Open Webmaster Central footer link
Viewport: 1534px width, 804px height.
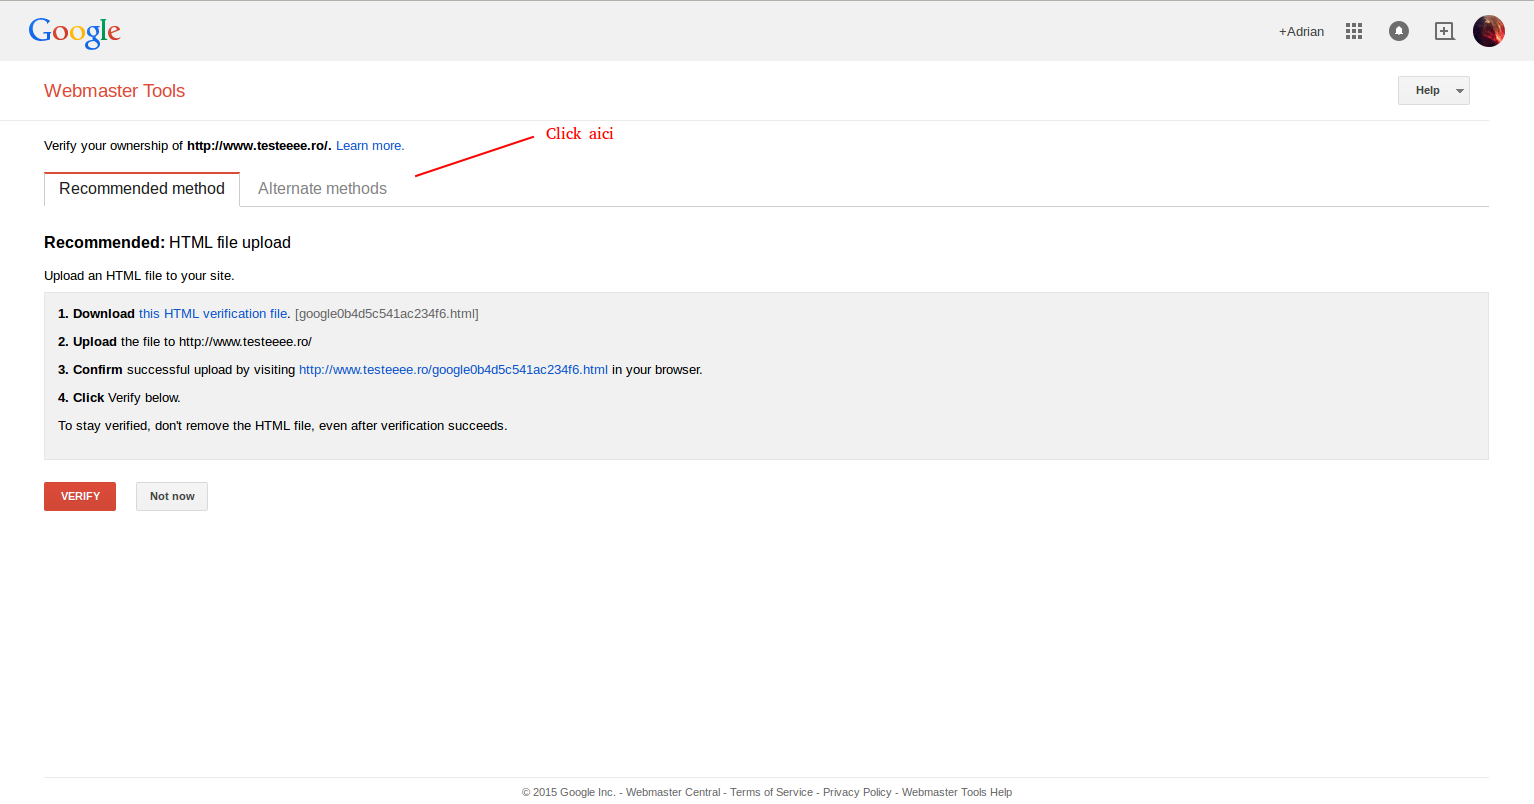[x=673, y=792]
